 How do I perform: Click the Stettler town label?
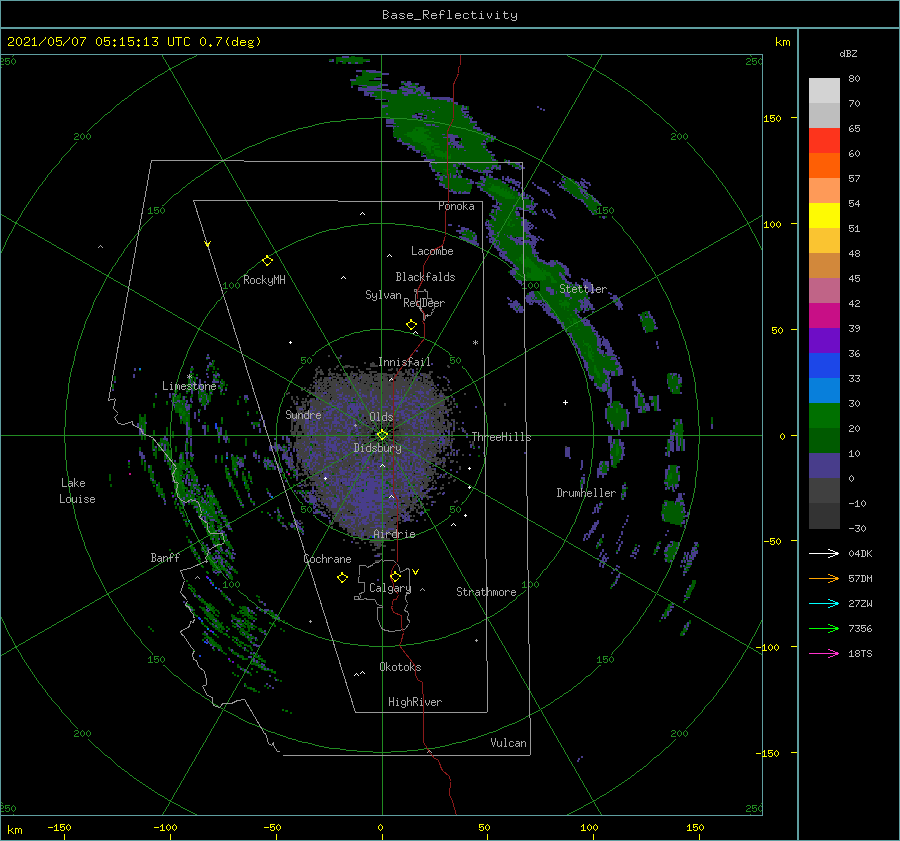(x=583, y=289)
